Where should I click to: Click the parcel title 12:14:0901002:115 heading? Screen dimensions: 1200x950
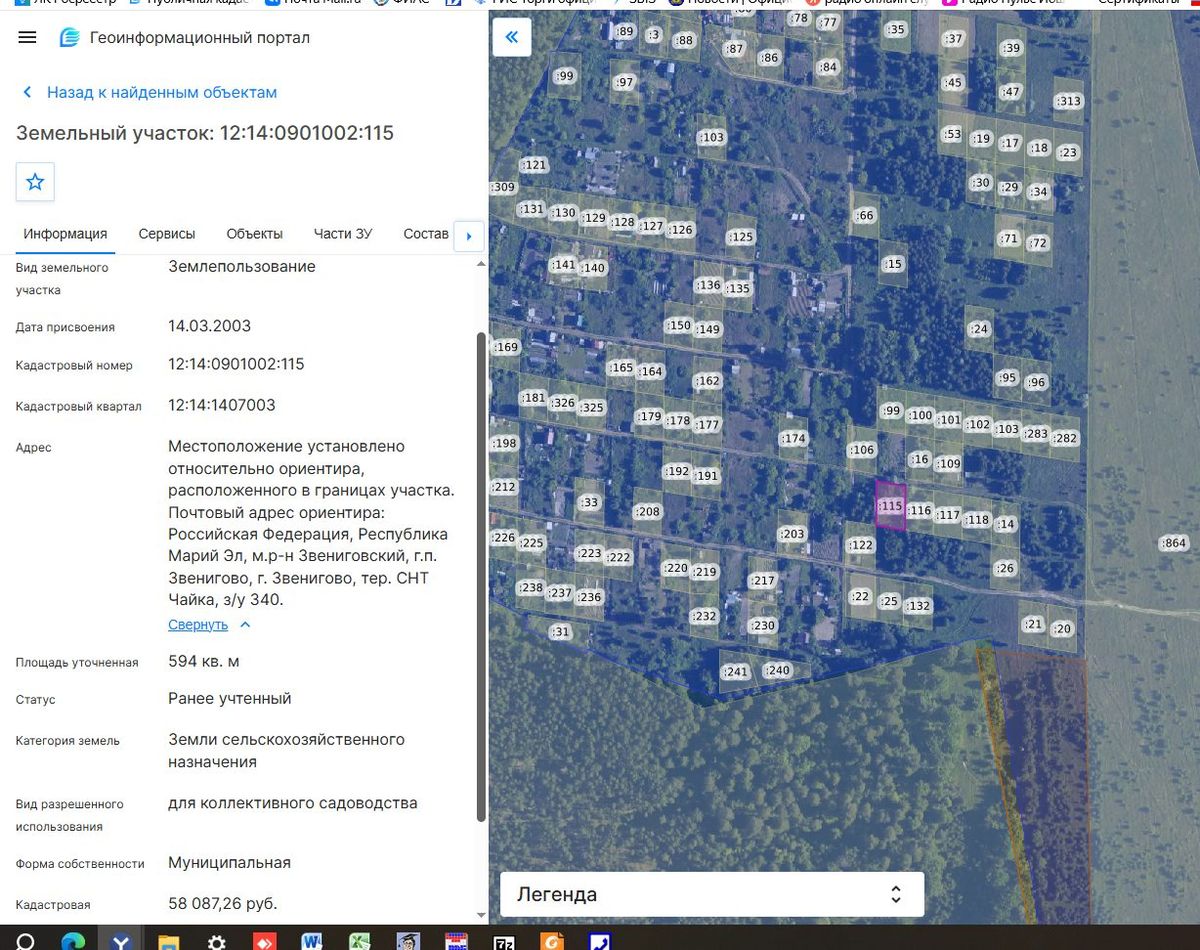(x=205, y=133)
